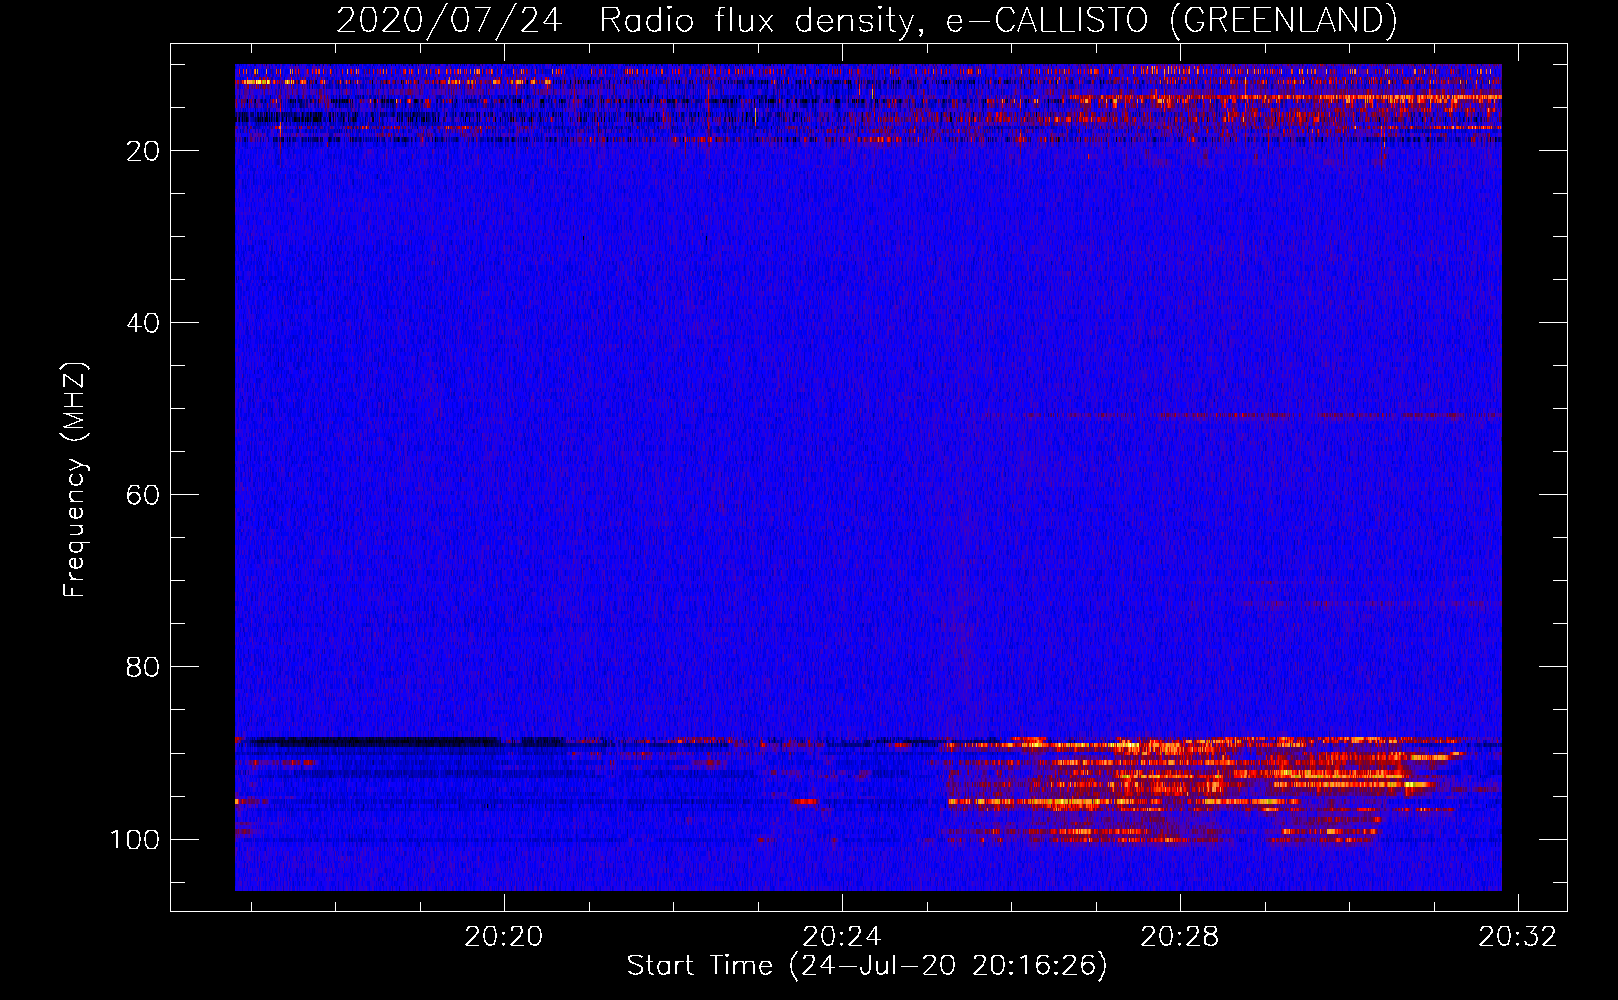
Task: Click the 80 MHz frequency tick label
Action: click(x=144, y=667)
